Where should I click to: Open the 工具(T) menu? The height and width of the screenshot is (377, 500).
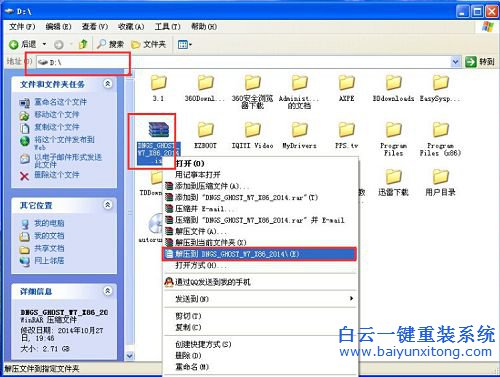click(167, 26)
